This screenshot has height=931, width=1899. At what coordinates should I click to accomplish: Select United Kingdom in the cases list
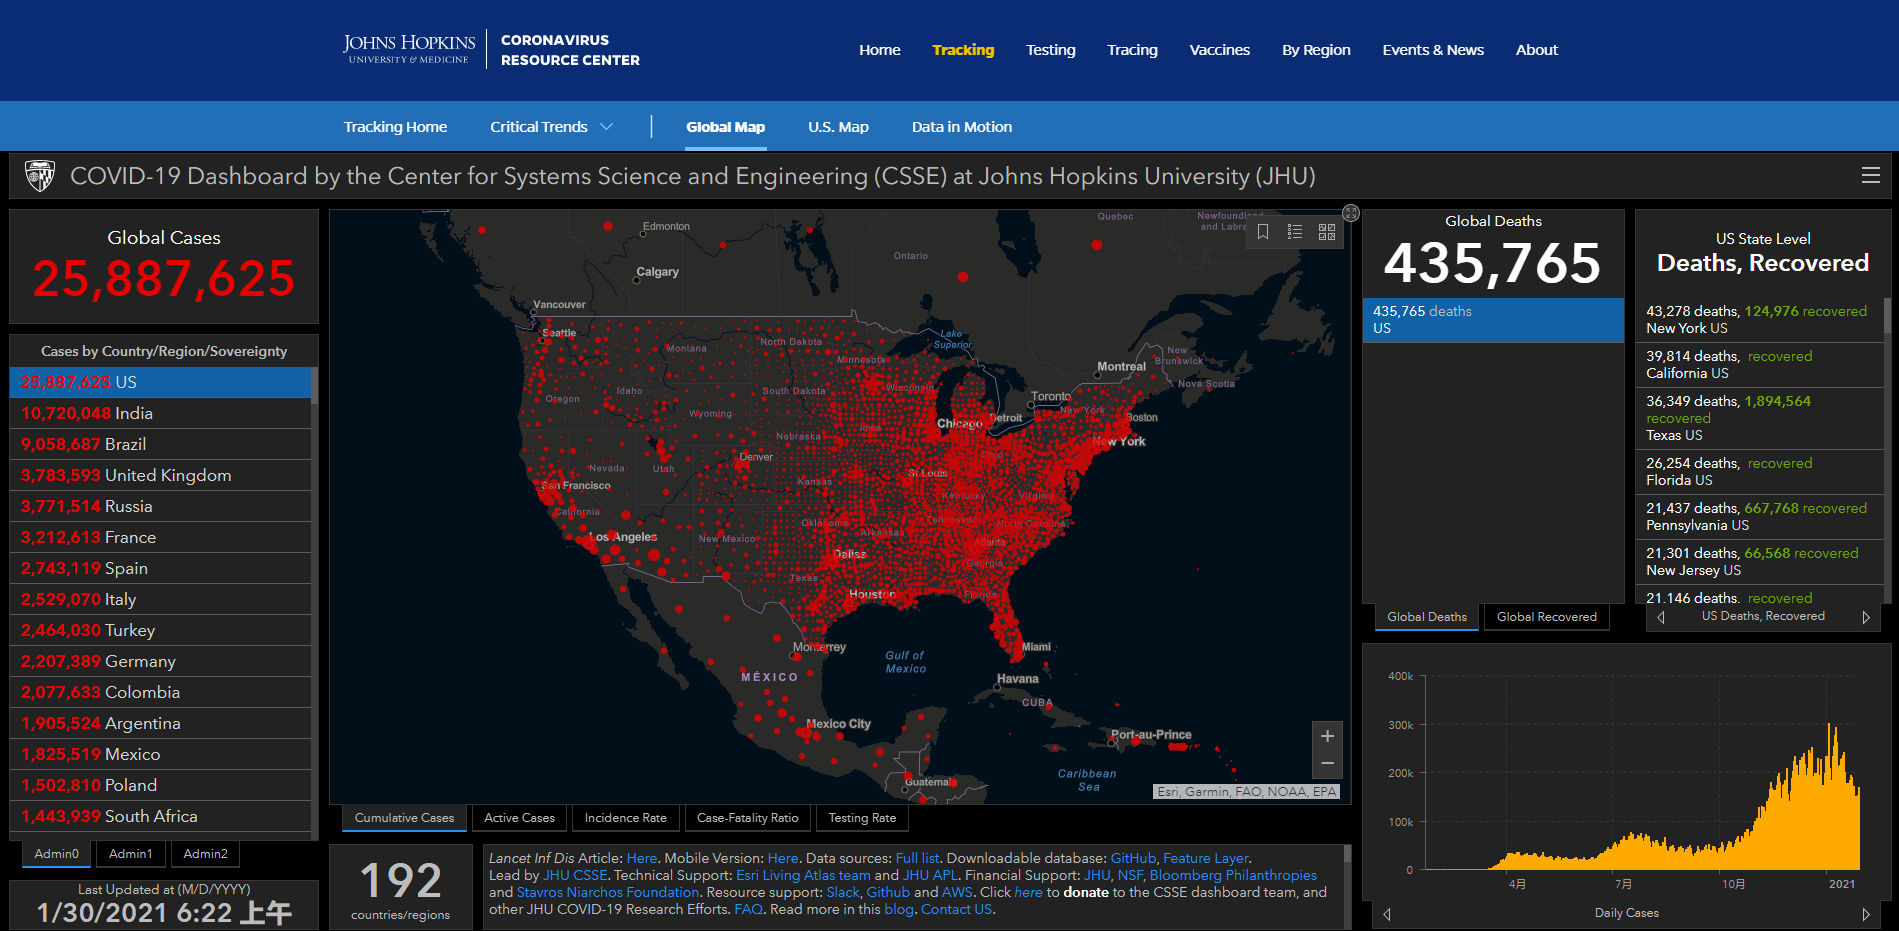[x=160, y=475]
